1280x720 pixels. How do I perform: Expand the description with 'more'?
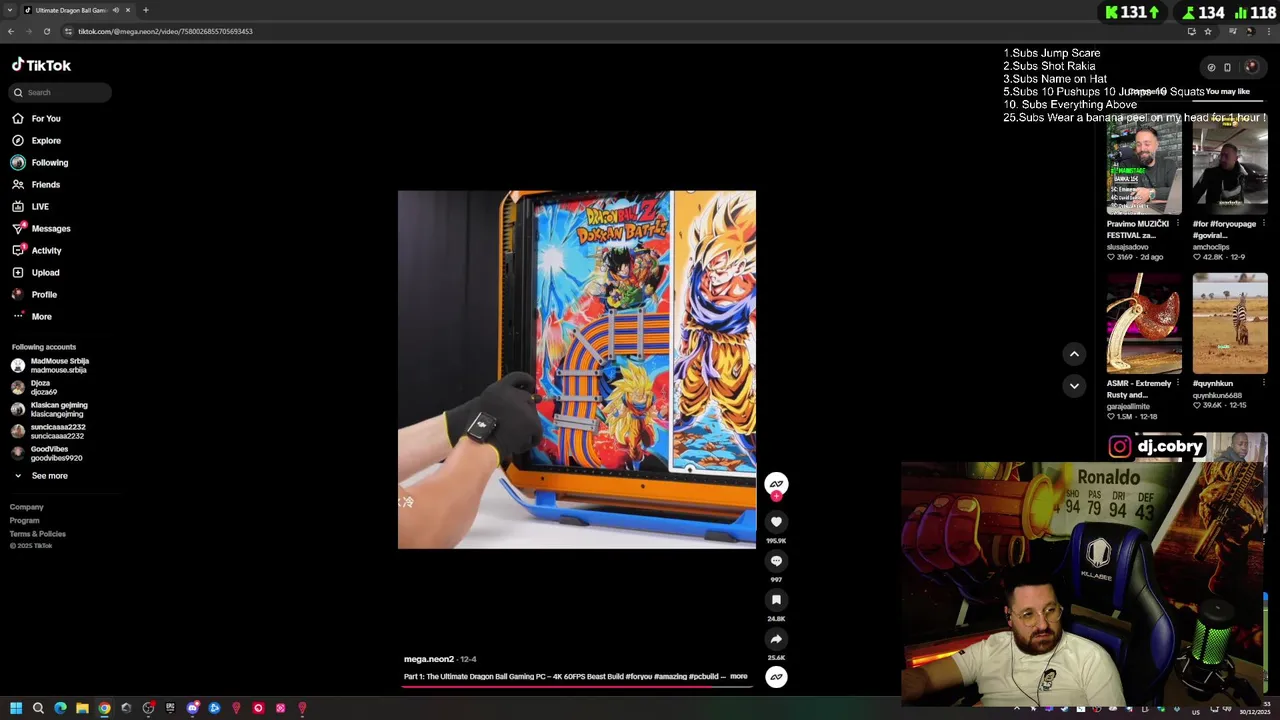click(x=739, y=677)
